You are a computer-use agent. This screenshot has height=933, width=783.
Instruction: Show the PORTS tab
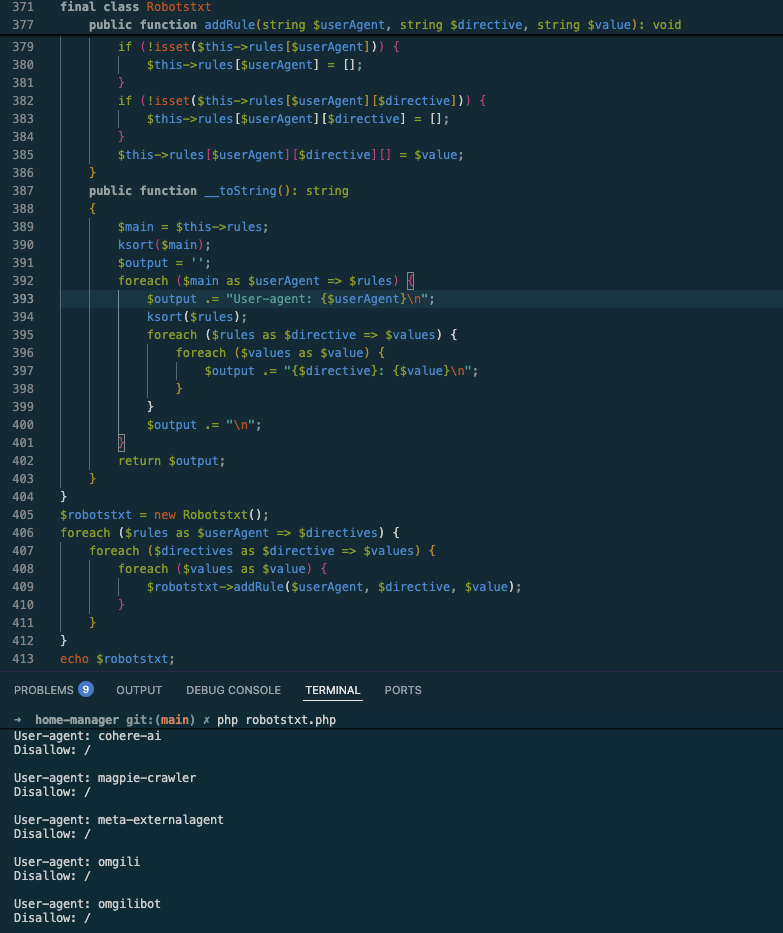coord(403,690)
